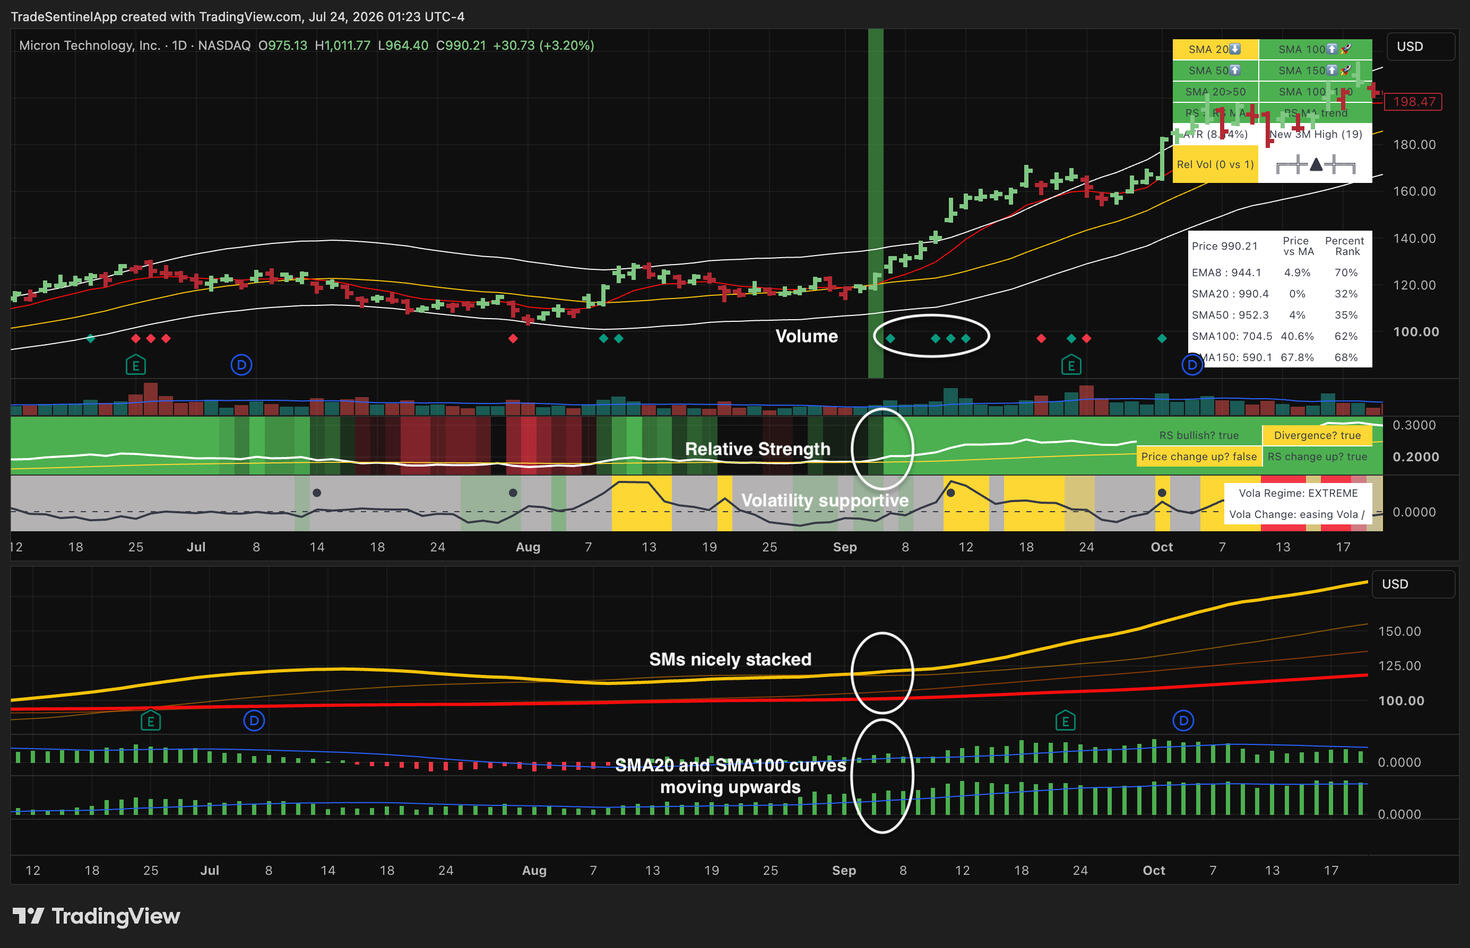The height and width of the screenshot is (948, 1470).
Task: Click the Volume annotation text
Action: click(x=807, y=336)
